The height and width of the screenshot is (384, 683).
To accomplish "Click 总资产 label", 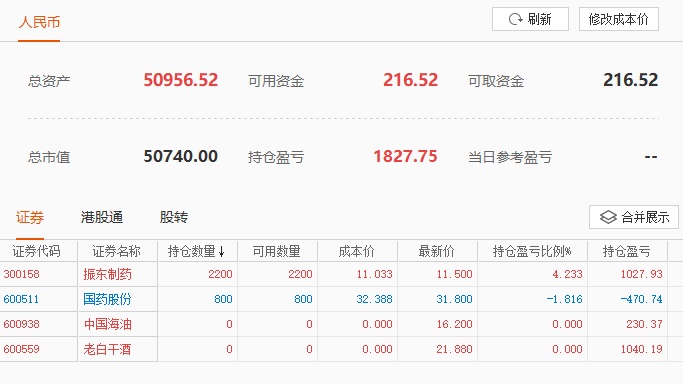I will pos(49,81).
